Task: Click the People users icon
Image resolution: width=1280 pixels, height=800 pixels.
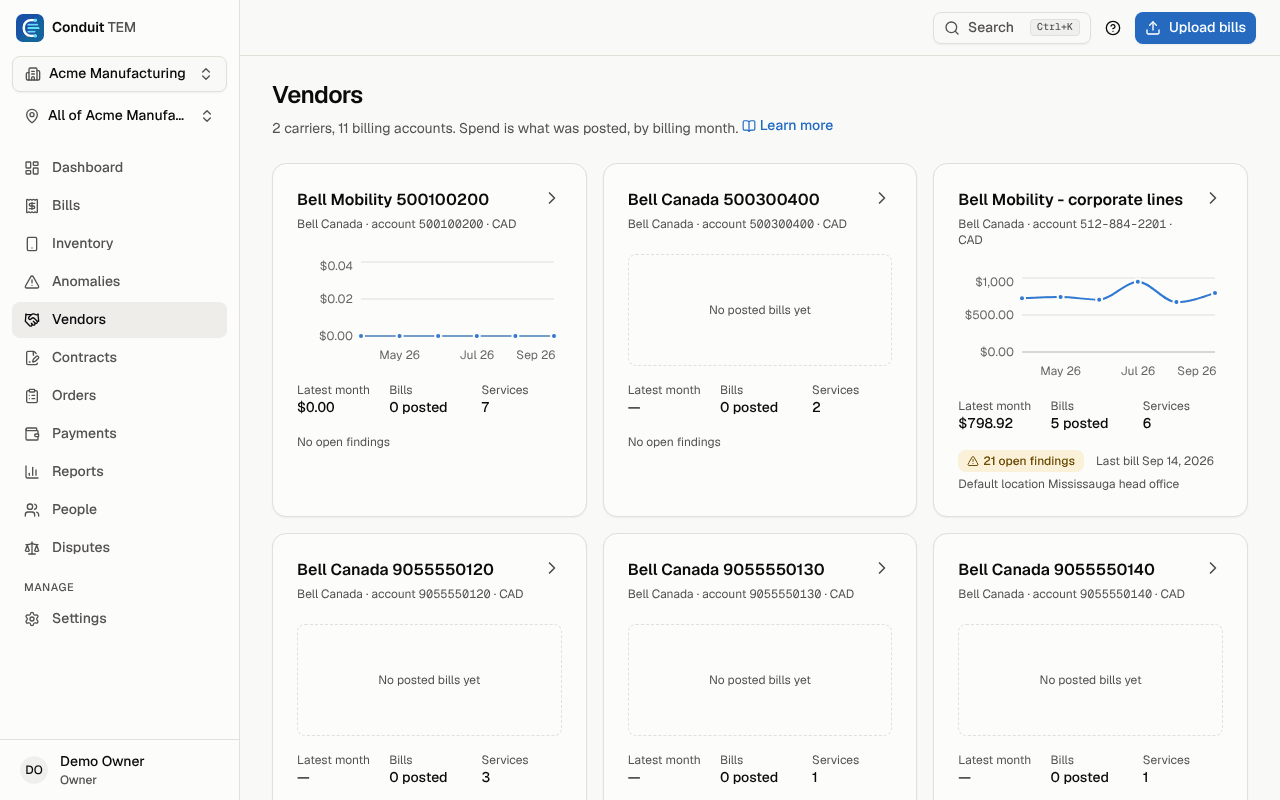Action: pos(32,510)
